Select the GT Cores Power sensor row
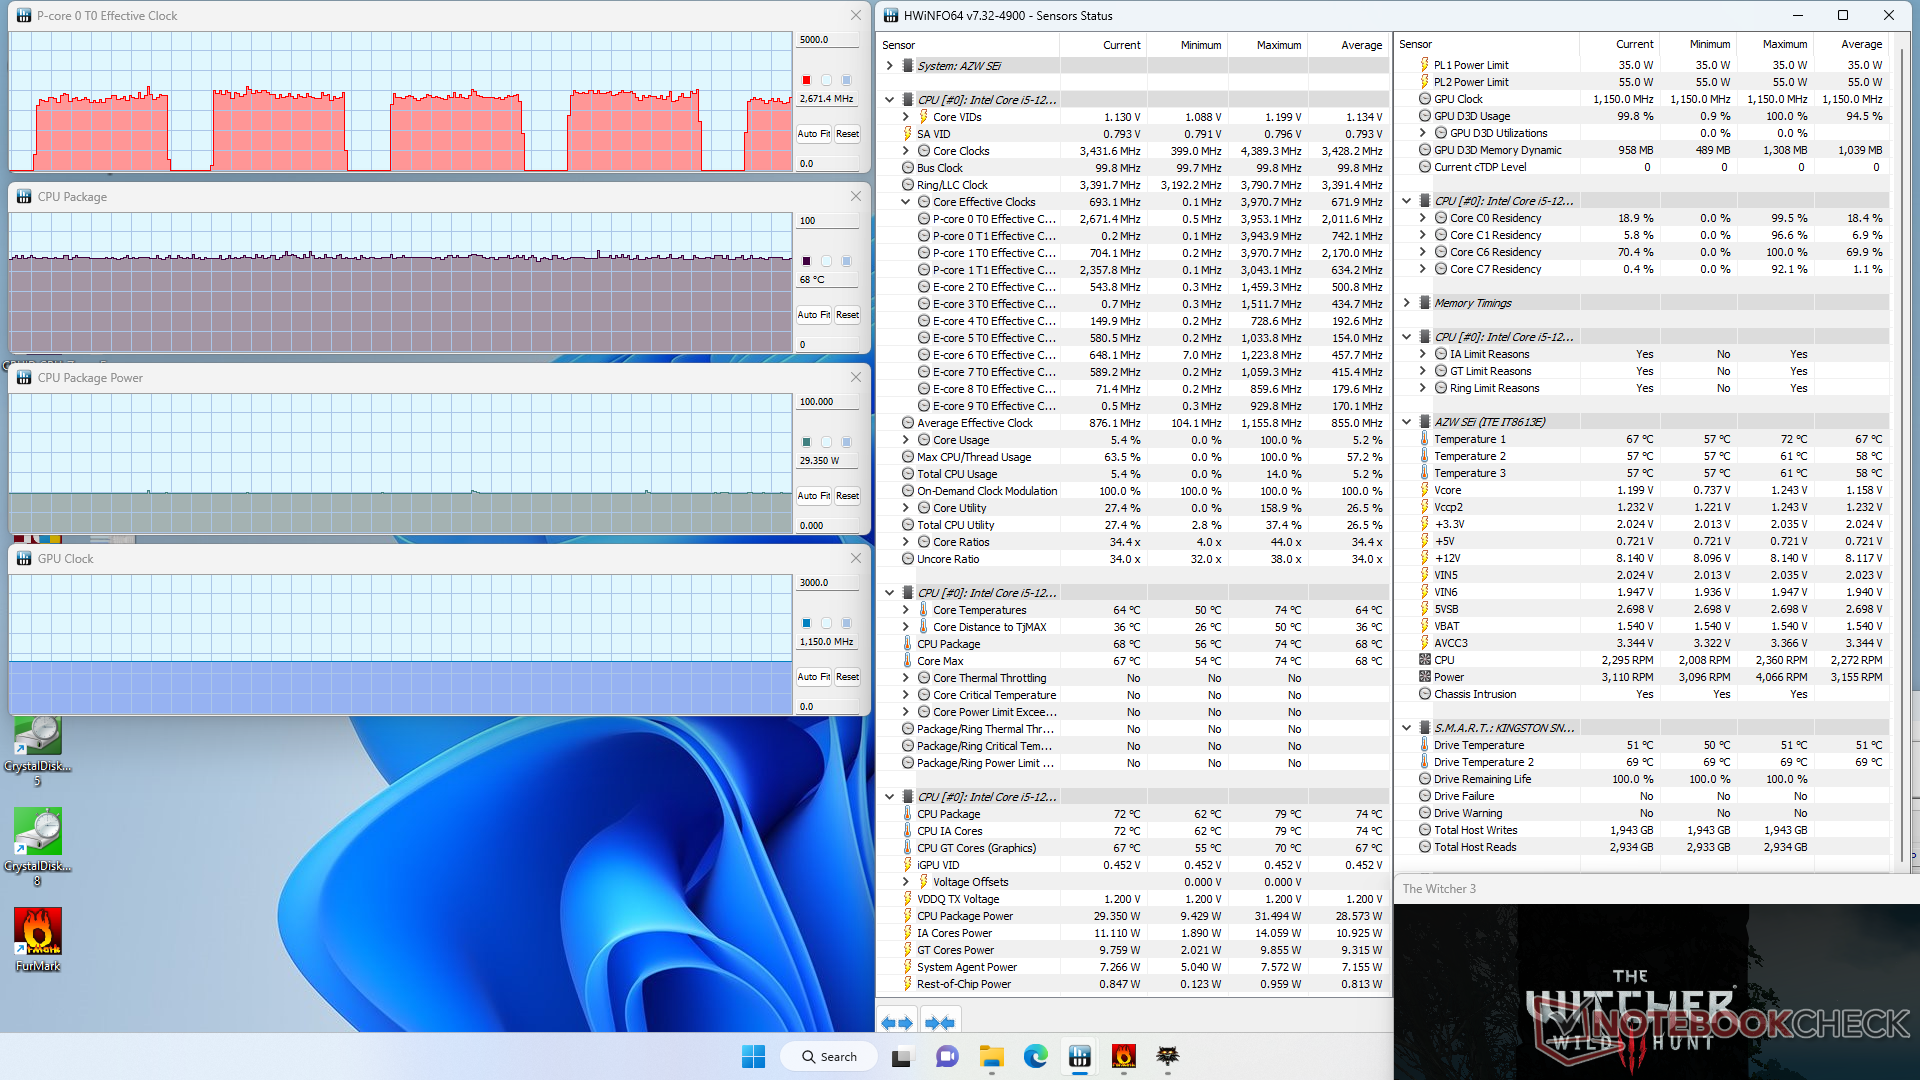Viewport: 1920px width, 1080px height. tap(1132, 950)
